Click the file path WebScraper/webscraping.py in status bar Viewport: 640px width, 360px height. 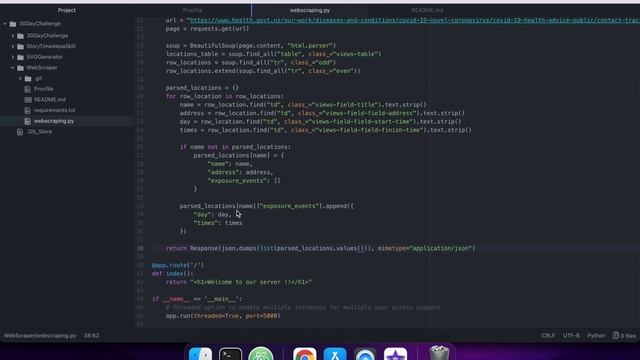[x=40, y=336]
